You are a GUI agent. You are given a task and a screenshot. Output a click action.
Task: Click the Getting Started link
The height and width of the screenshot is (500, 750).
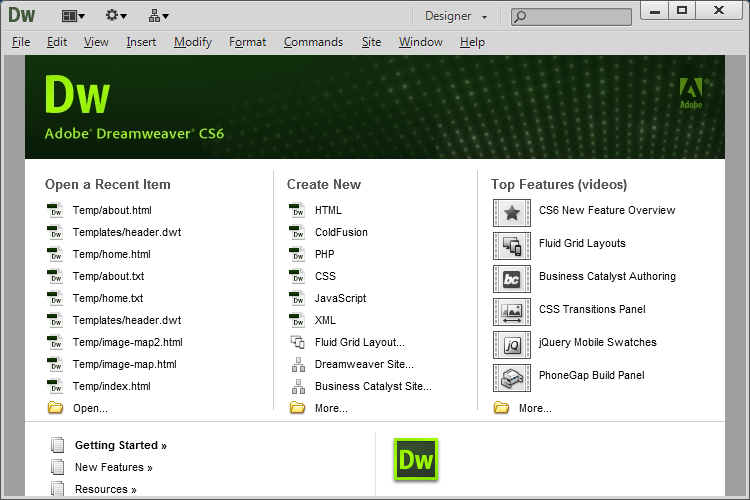120,445
